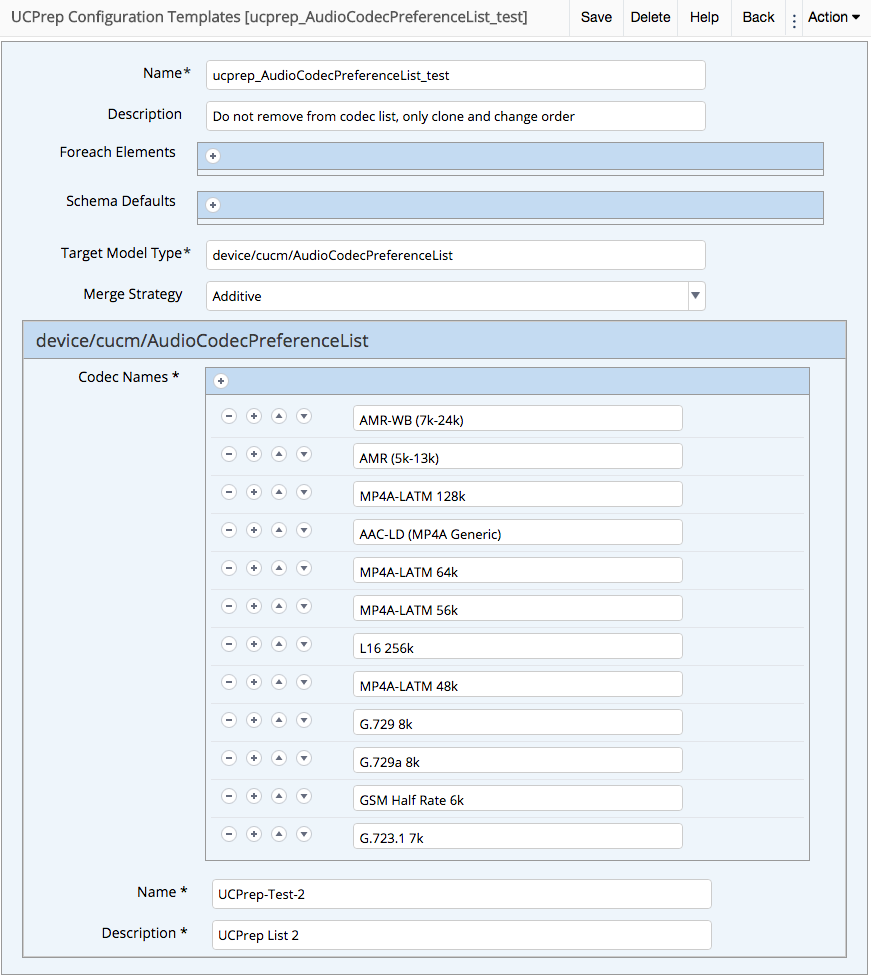871x979 pixels.
Task: Open the Merge Strategy dropdown
Action: [x=695, y=296]
